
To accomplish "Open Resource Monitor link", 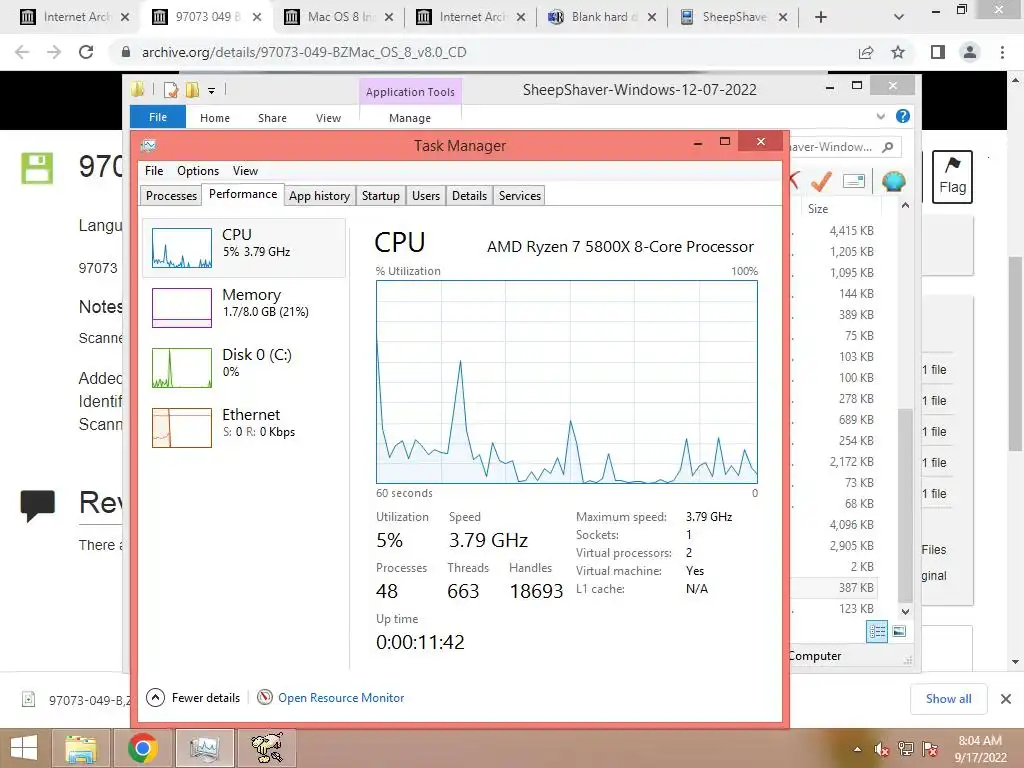I will pos(341,697).
